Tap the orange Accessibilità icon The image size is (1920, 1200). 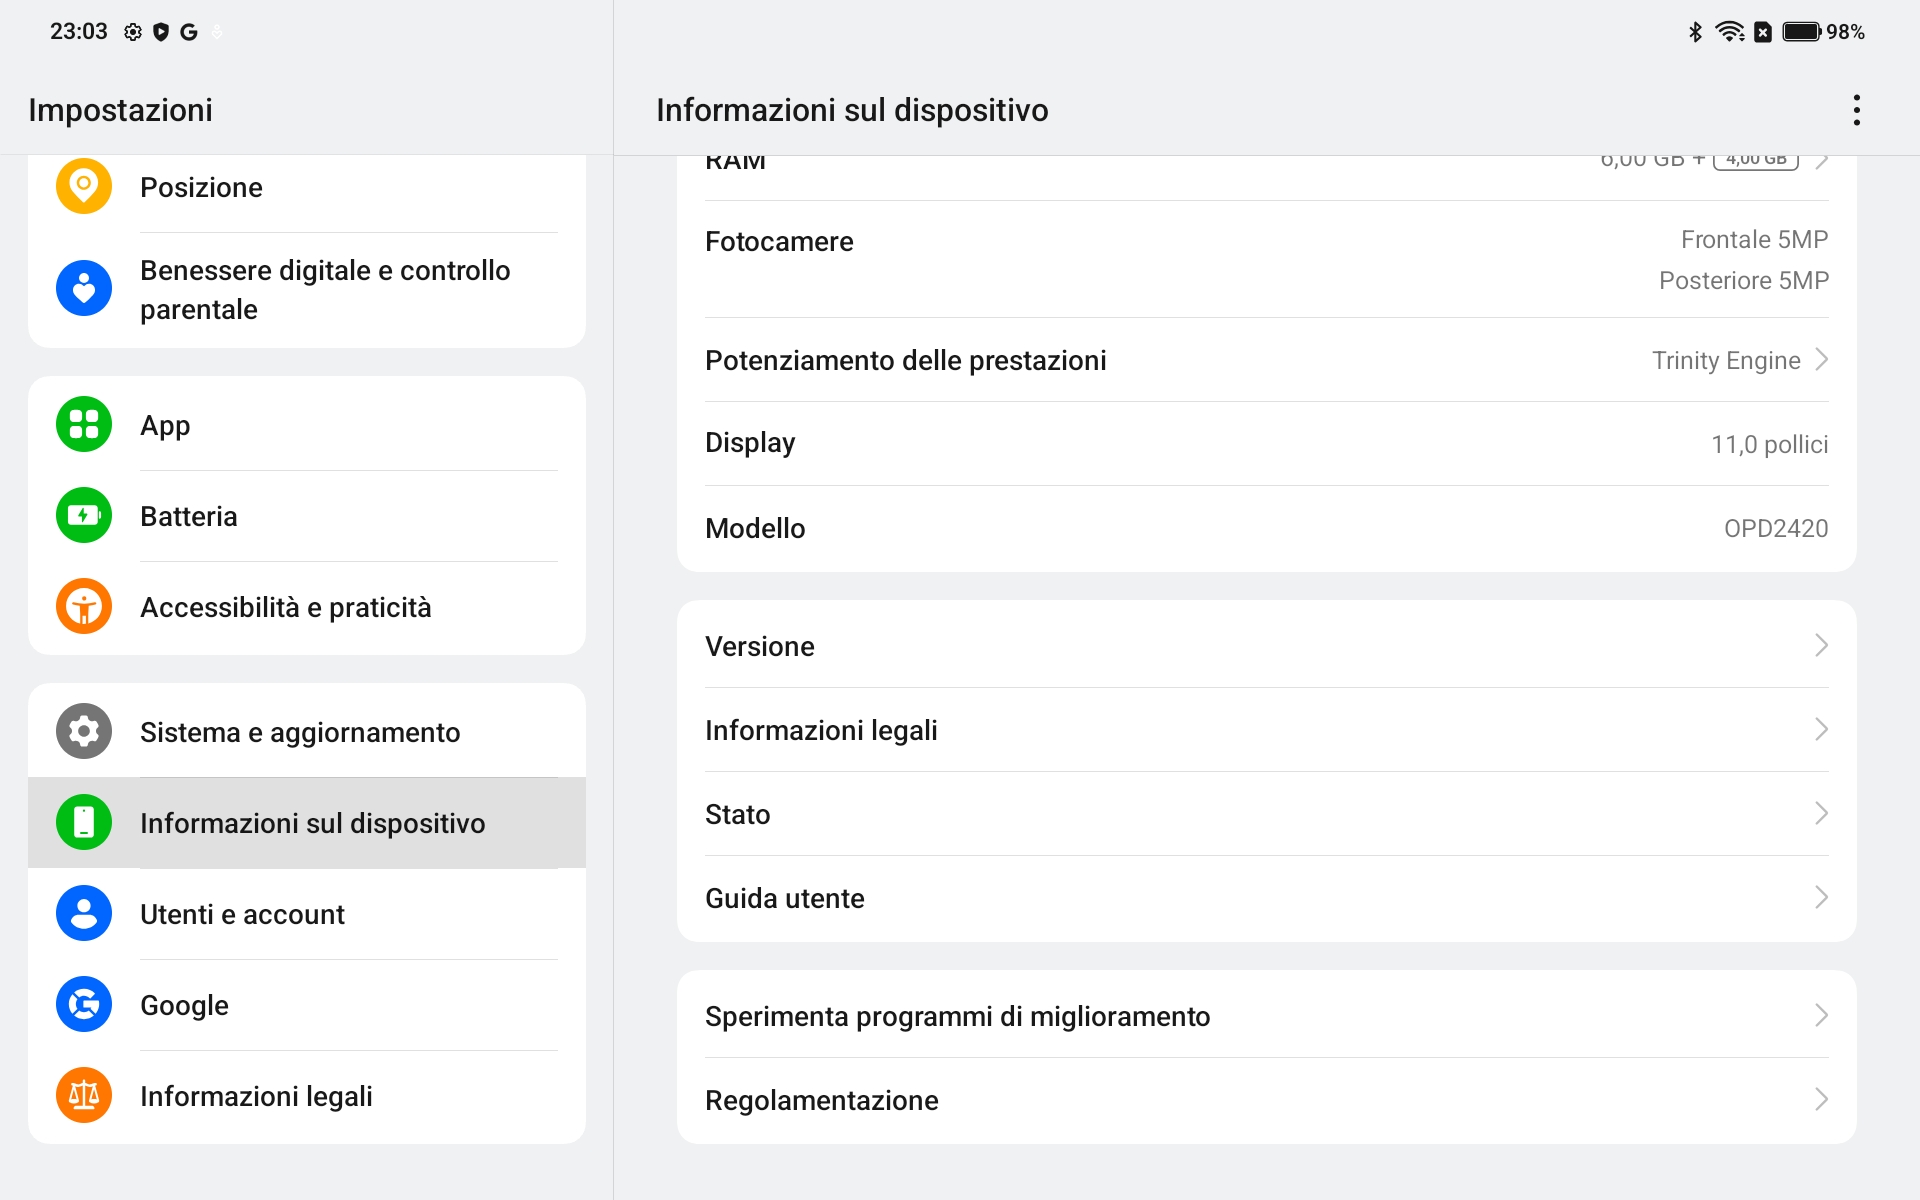[84, 606]
